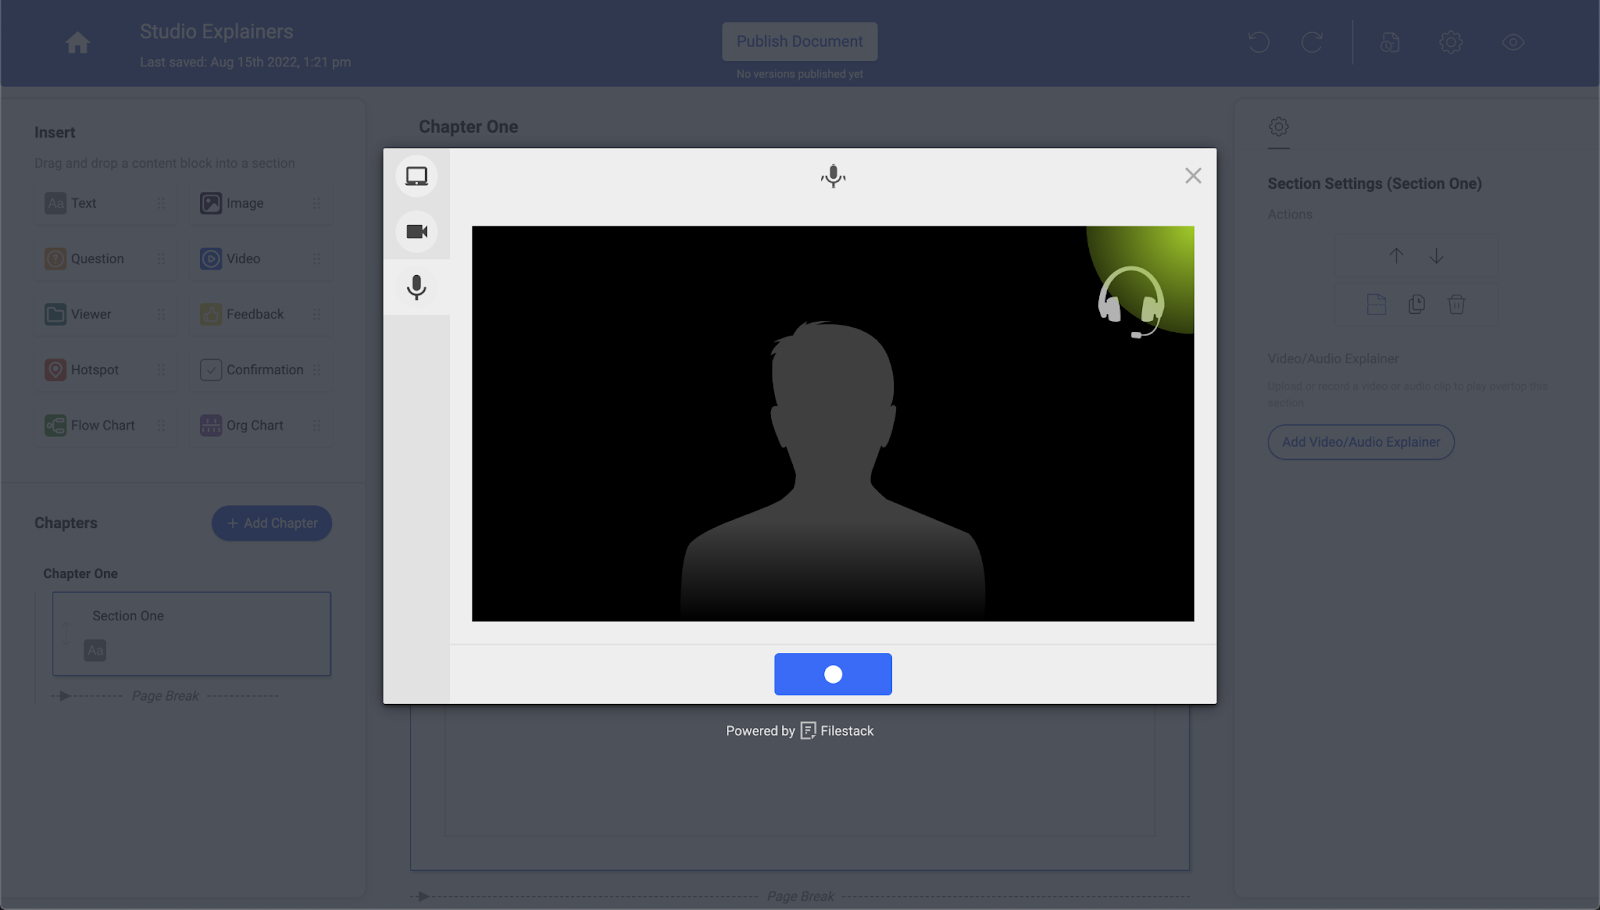1600x910 pixels.
Task: Click the save document icon in header
Action: (x=1390, y=42)
